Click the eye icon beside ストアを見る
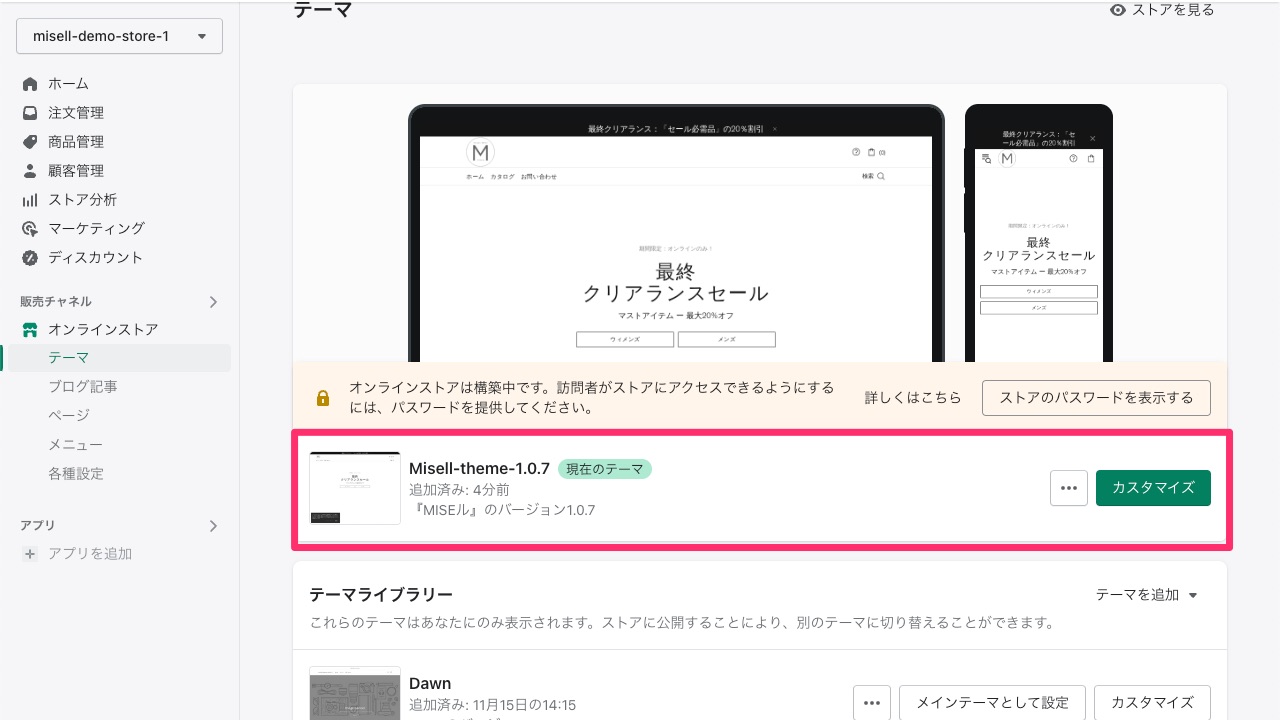 point(1119,10)
